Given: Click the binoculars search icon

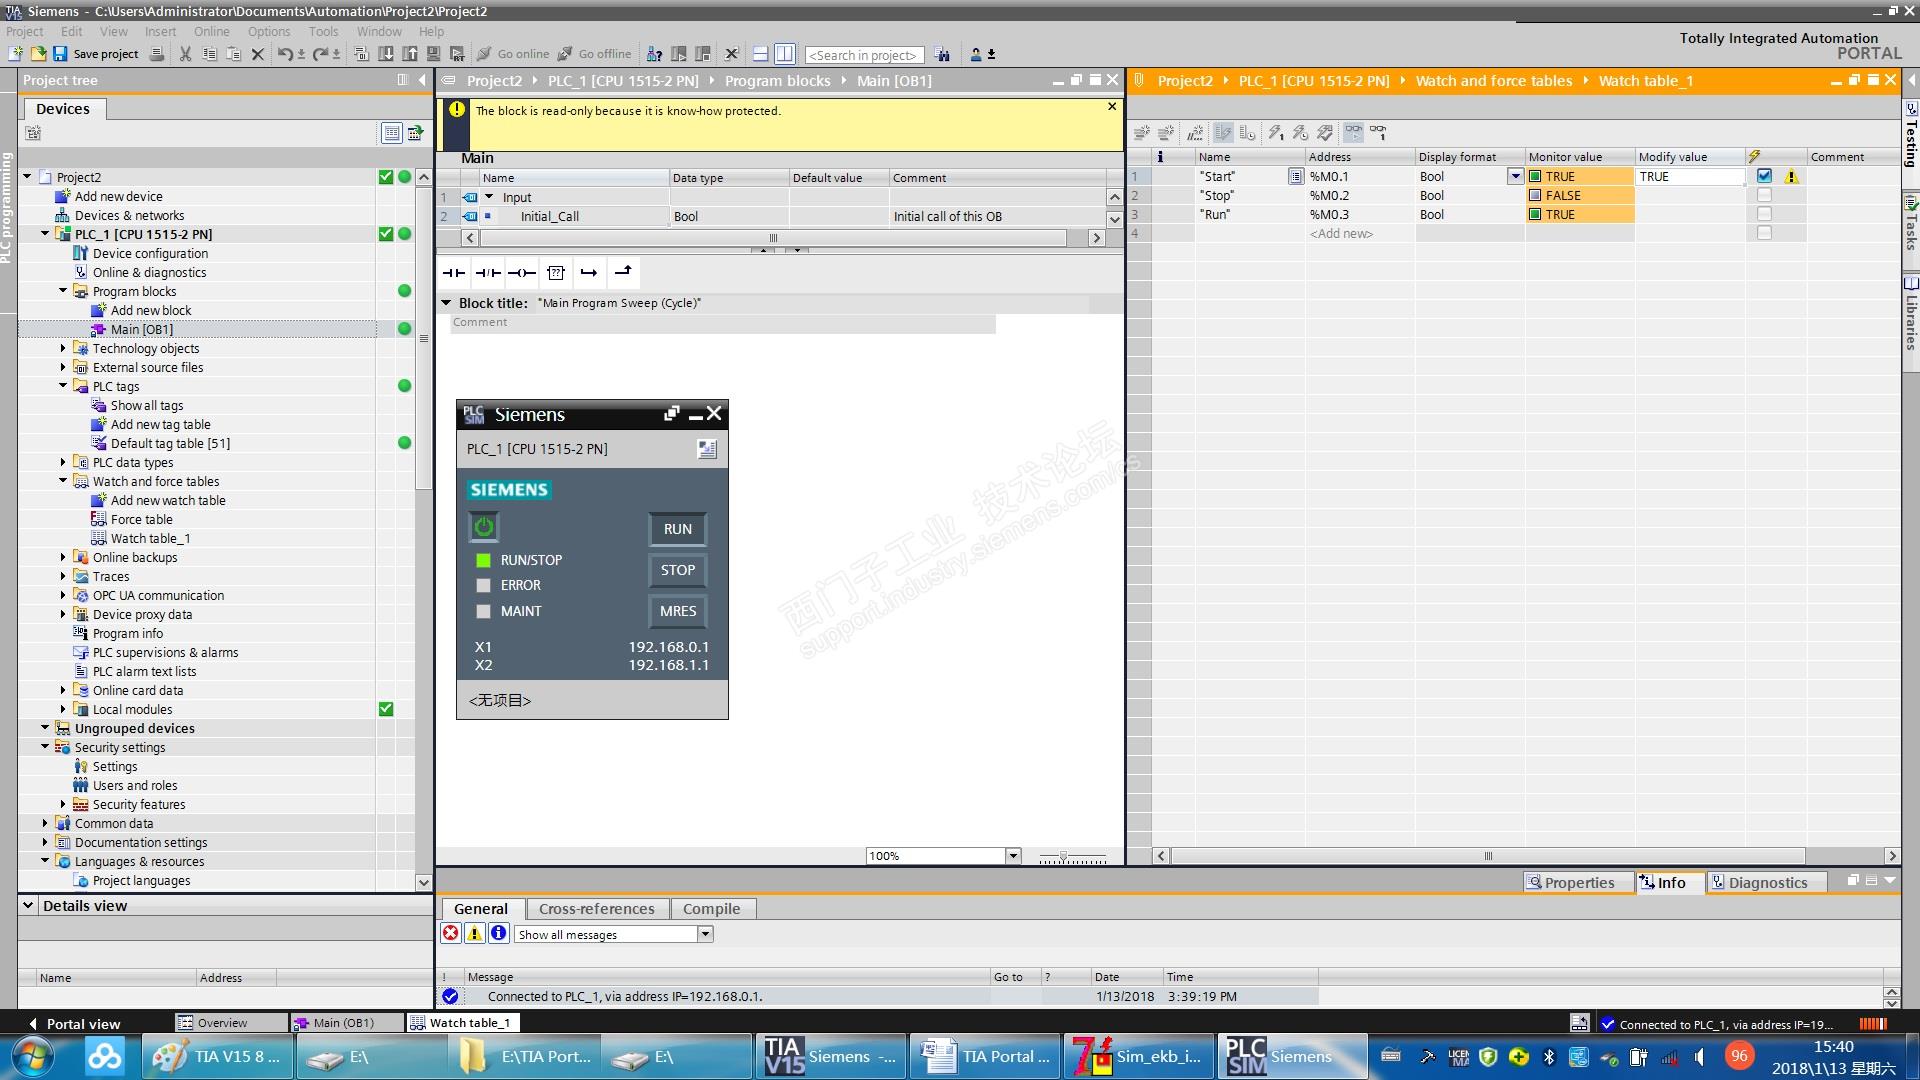Looking at the screenshot, I should (942, 55).
